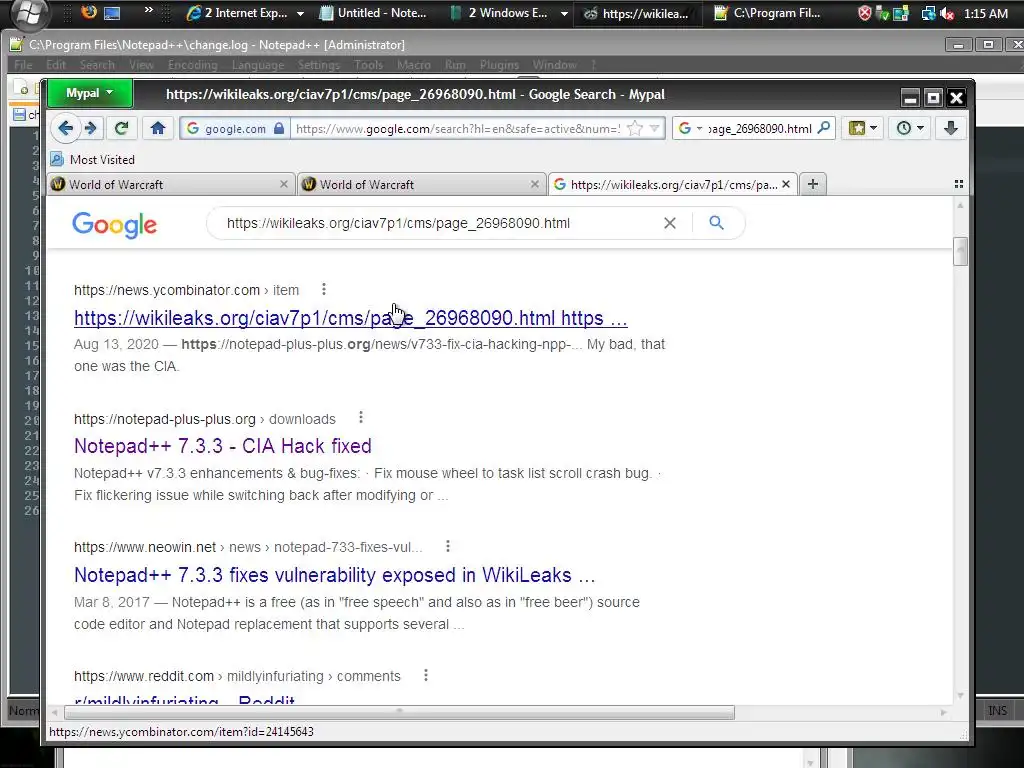Show the list all tabs grid icon
Viewport: 1024px width, 768px height.
point(958,184)
